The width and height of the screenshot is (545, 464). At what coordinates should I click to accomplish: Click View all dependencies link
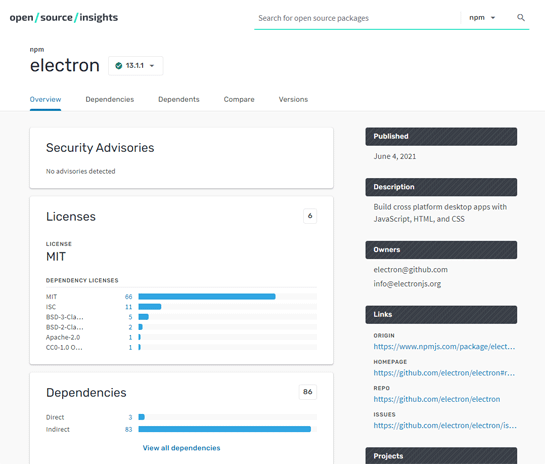(181, 448)
